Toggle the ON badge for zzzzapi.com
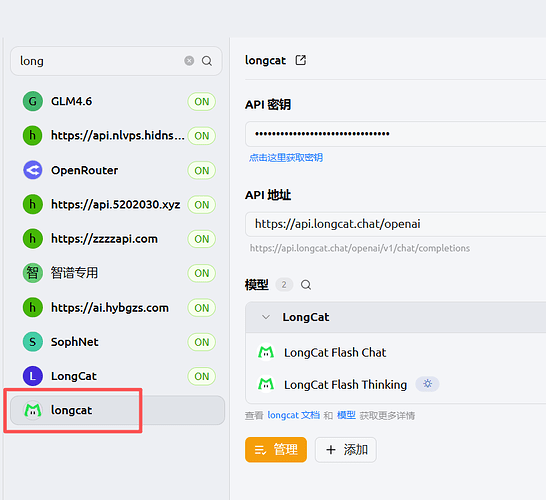The image size is (546, 500). point(202,239)
